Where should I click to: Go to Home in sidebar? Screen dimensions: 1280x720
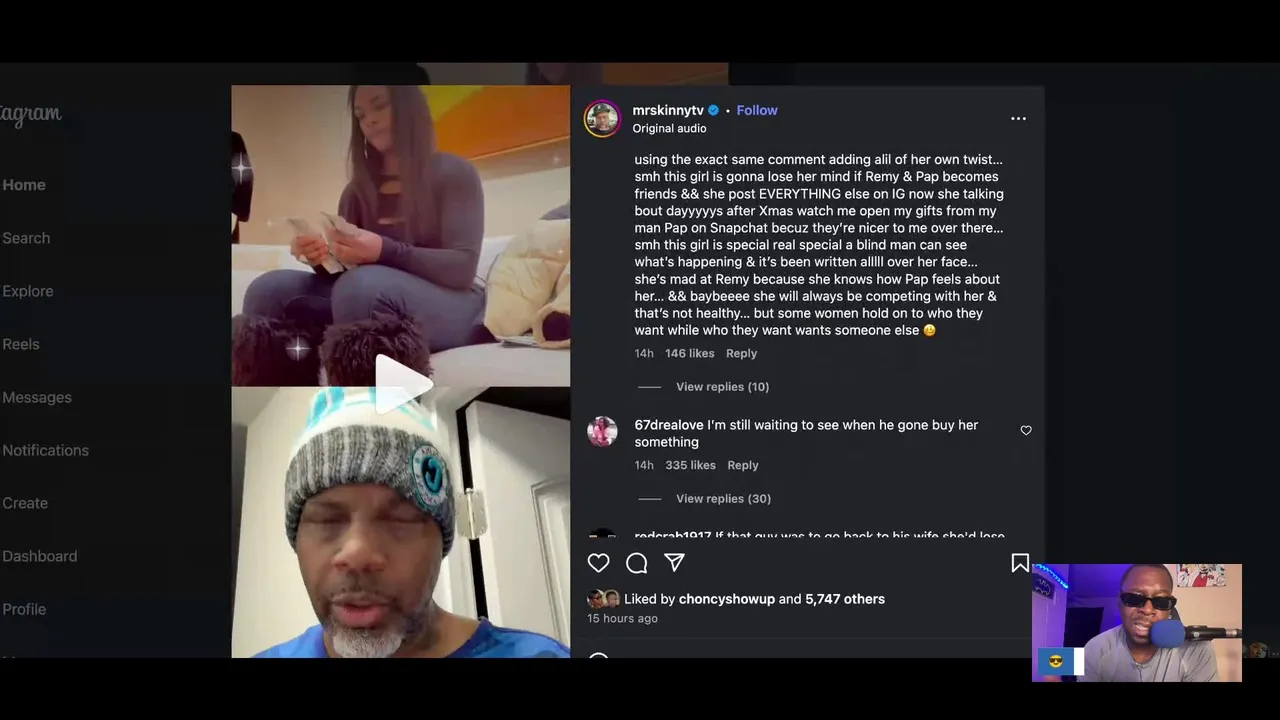pos(24,185)
